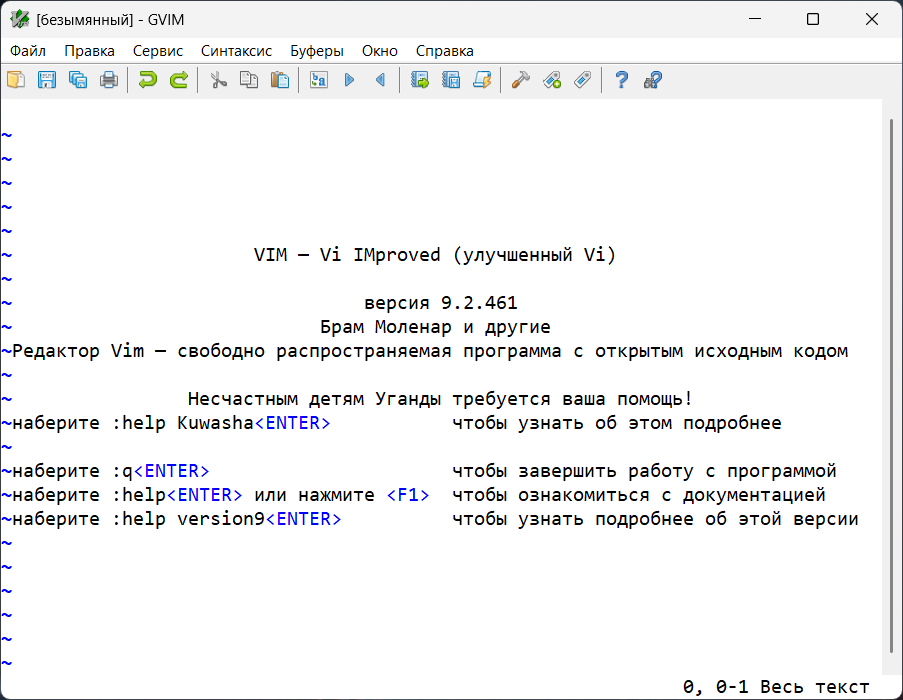Viewport: 903px width, 700px height.
Task: Maximize the GVIM window
Action: tap(813, 20)
